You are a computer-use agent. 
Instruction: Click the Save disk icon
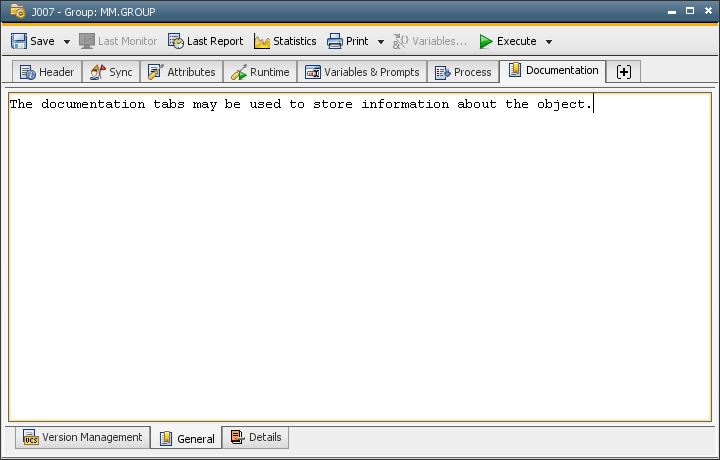19,41
